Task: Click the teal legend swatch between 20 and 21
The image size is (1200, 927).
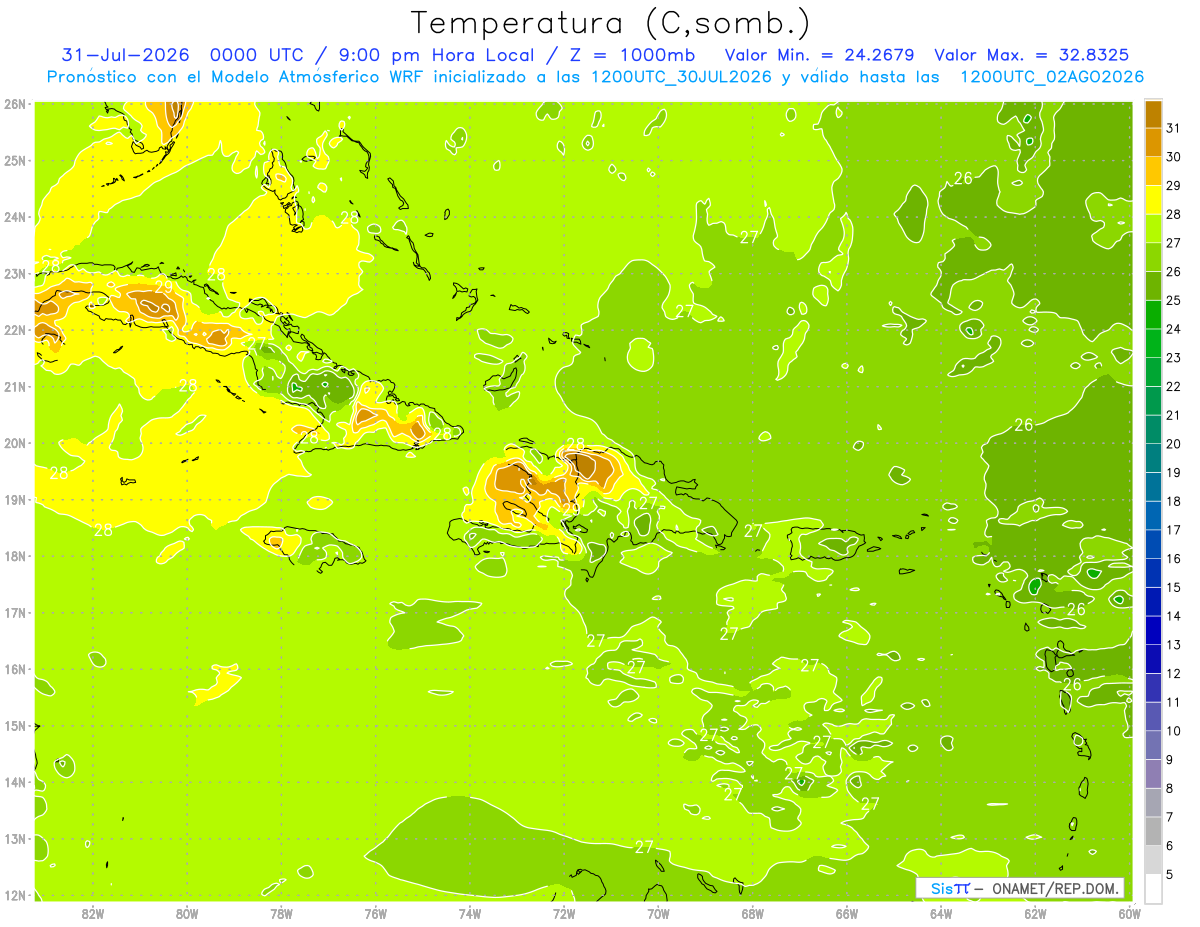Action: [1153, 429]
